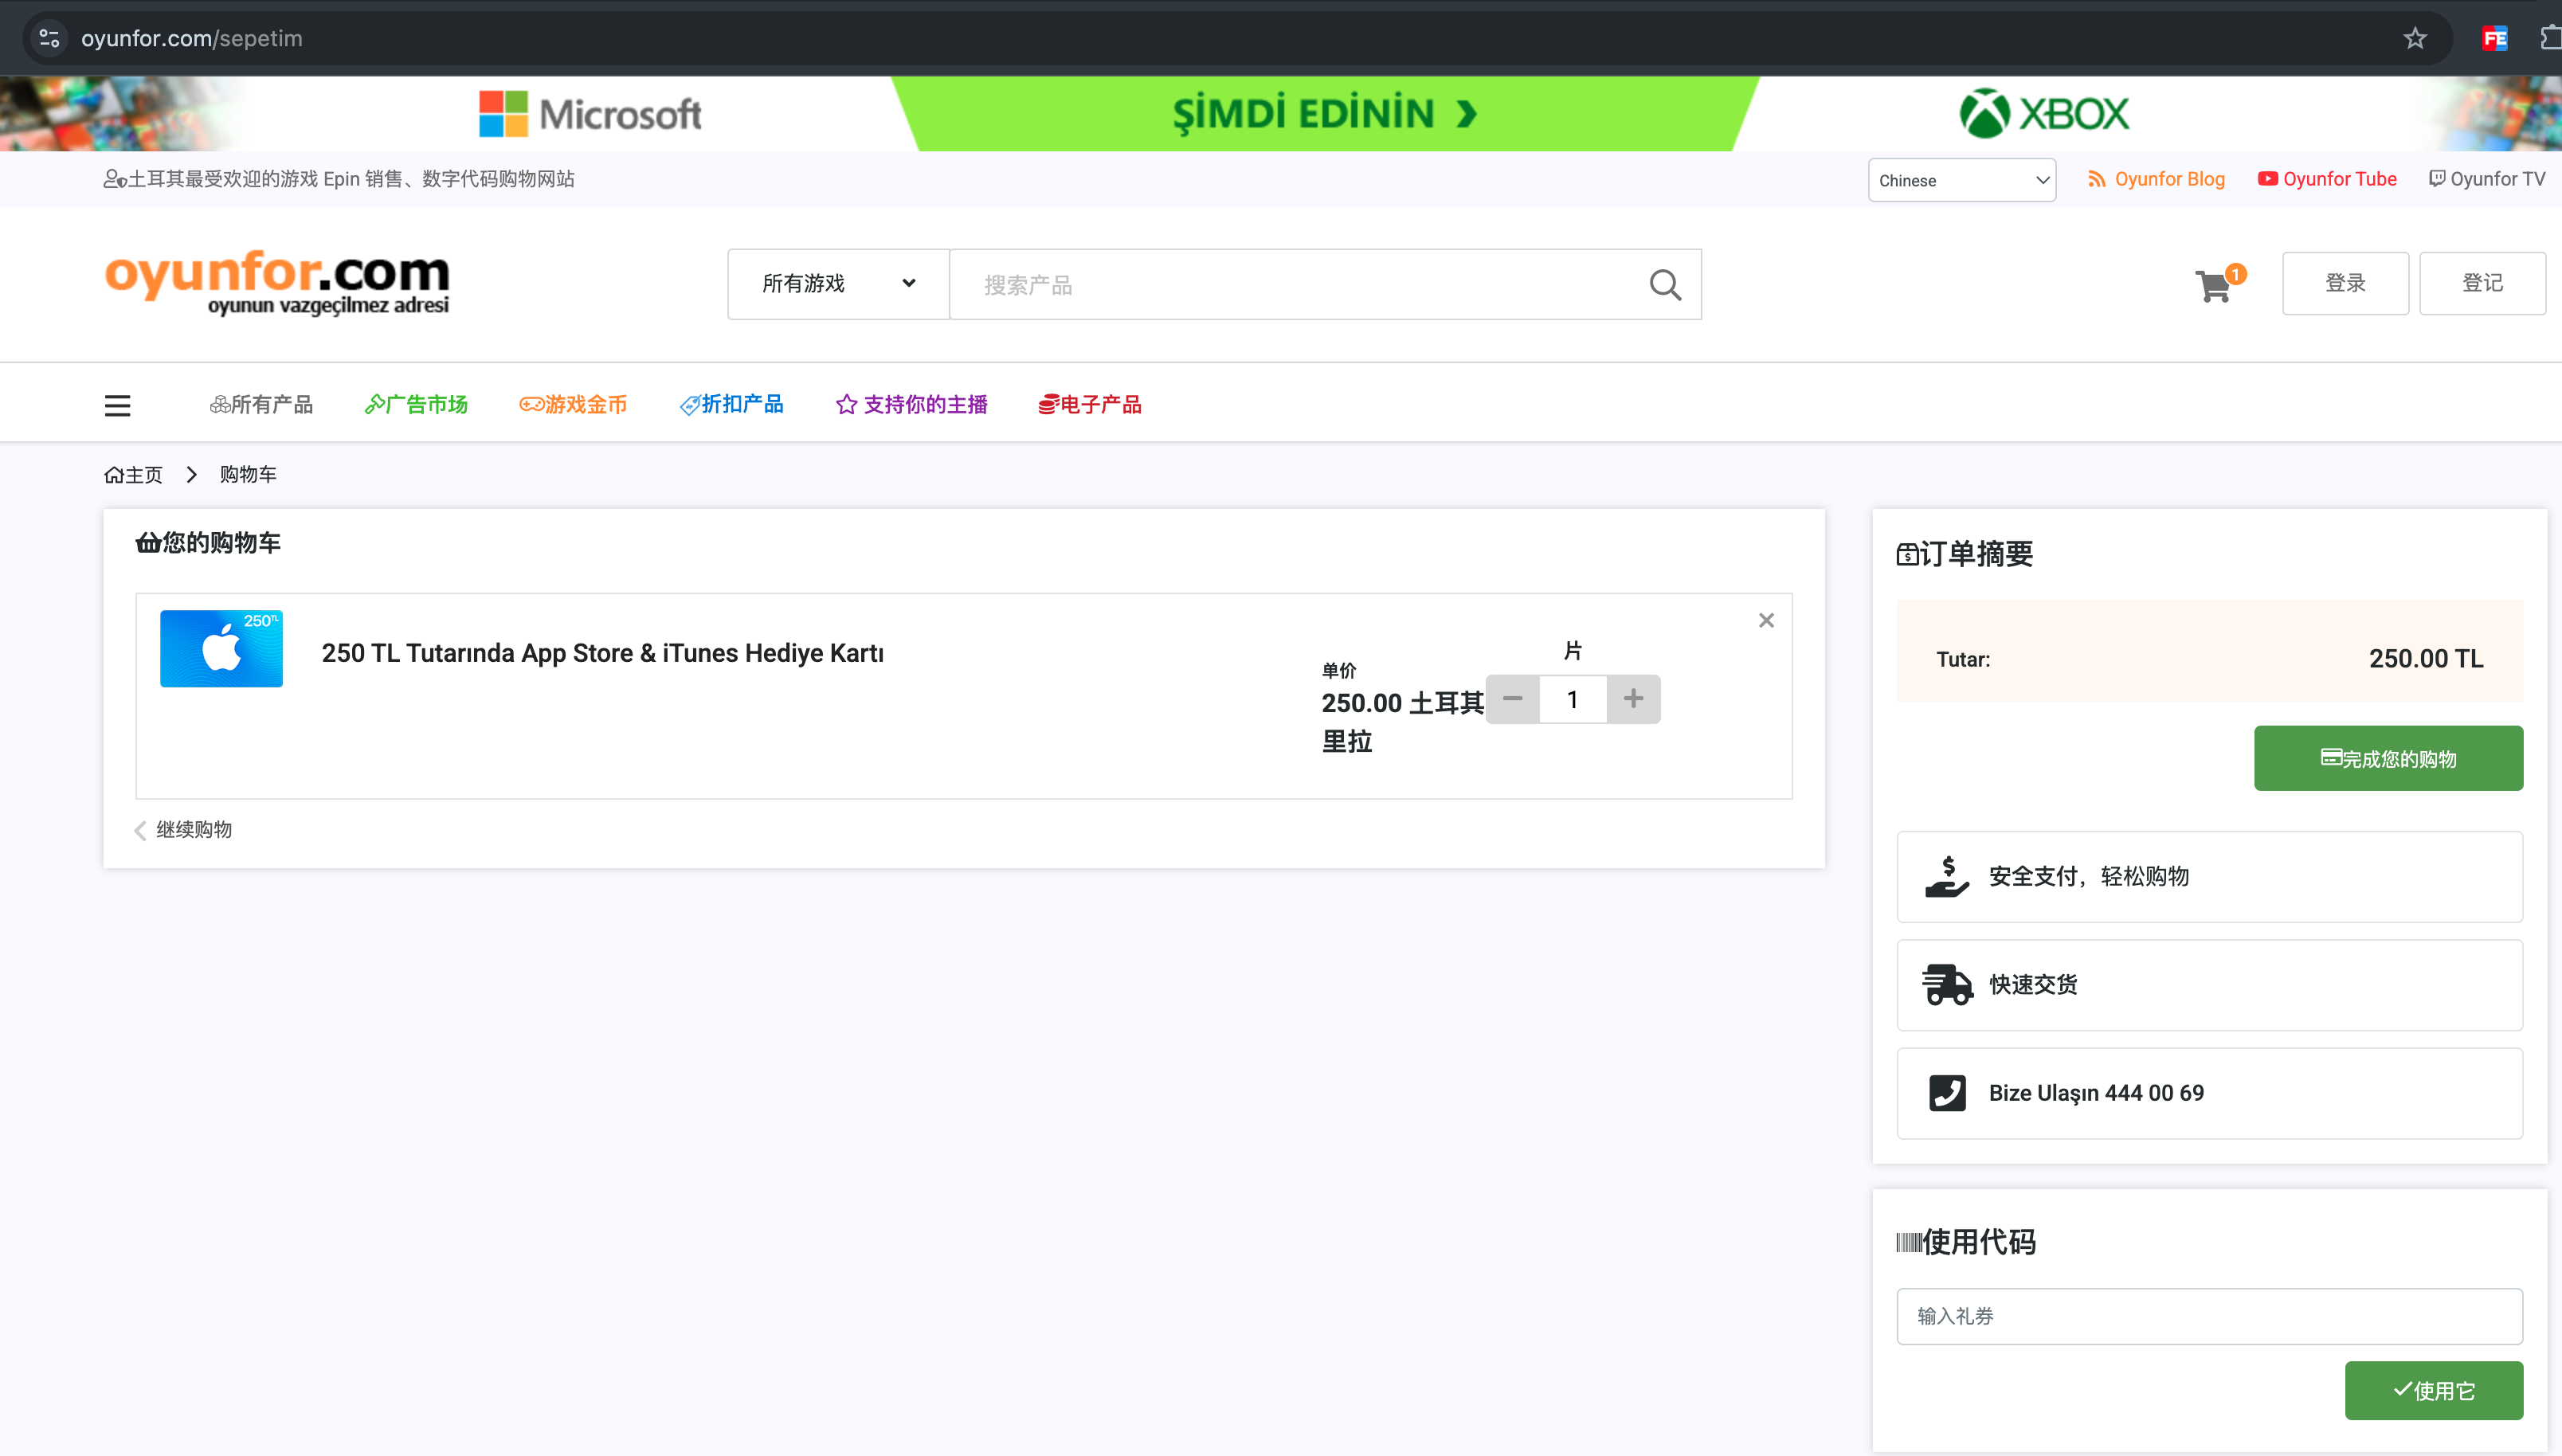Click the App Store gift card thumbnail

(221, 648)
